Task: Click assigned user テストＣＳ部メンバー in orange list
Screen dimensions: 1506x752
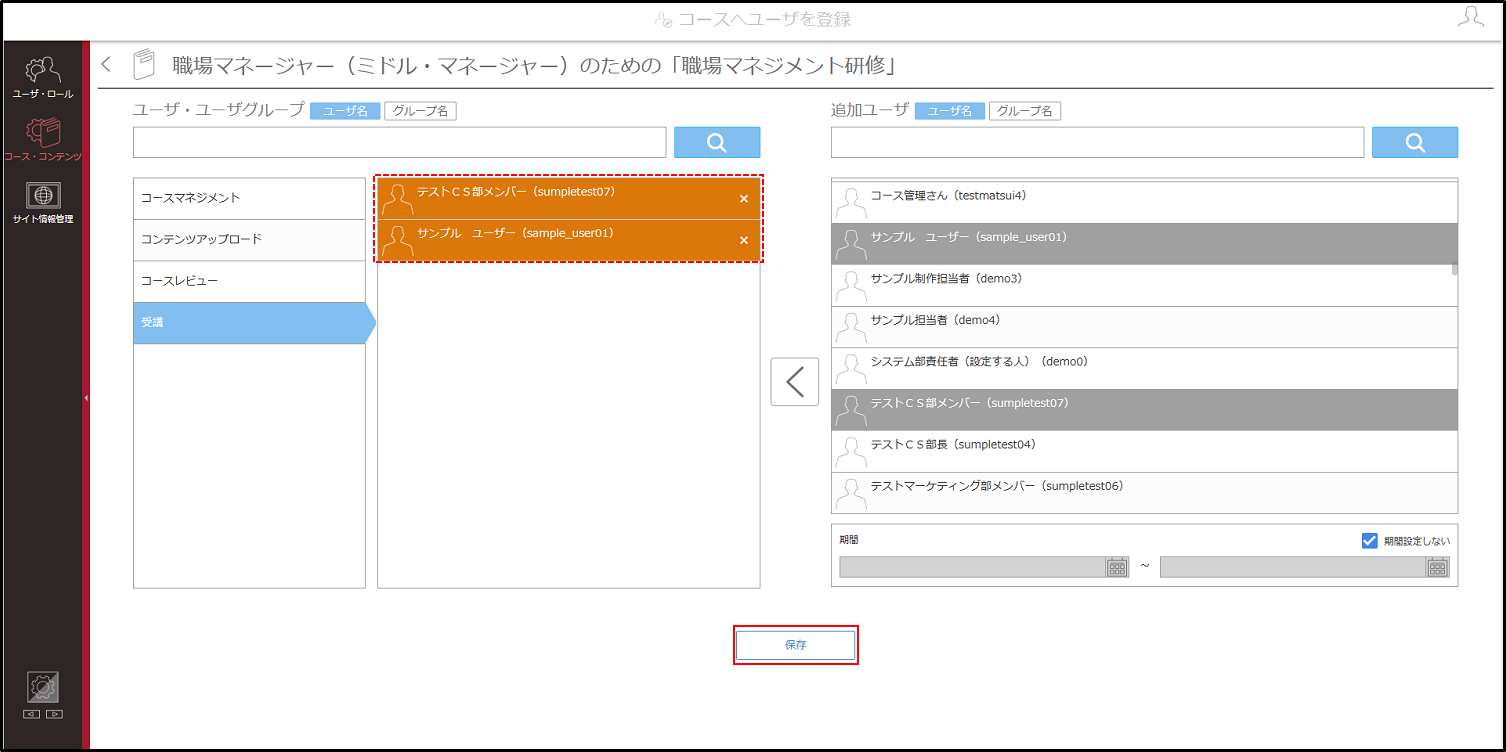Action: 569,199
